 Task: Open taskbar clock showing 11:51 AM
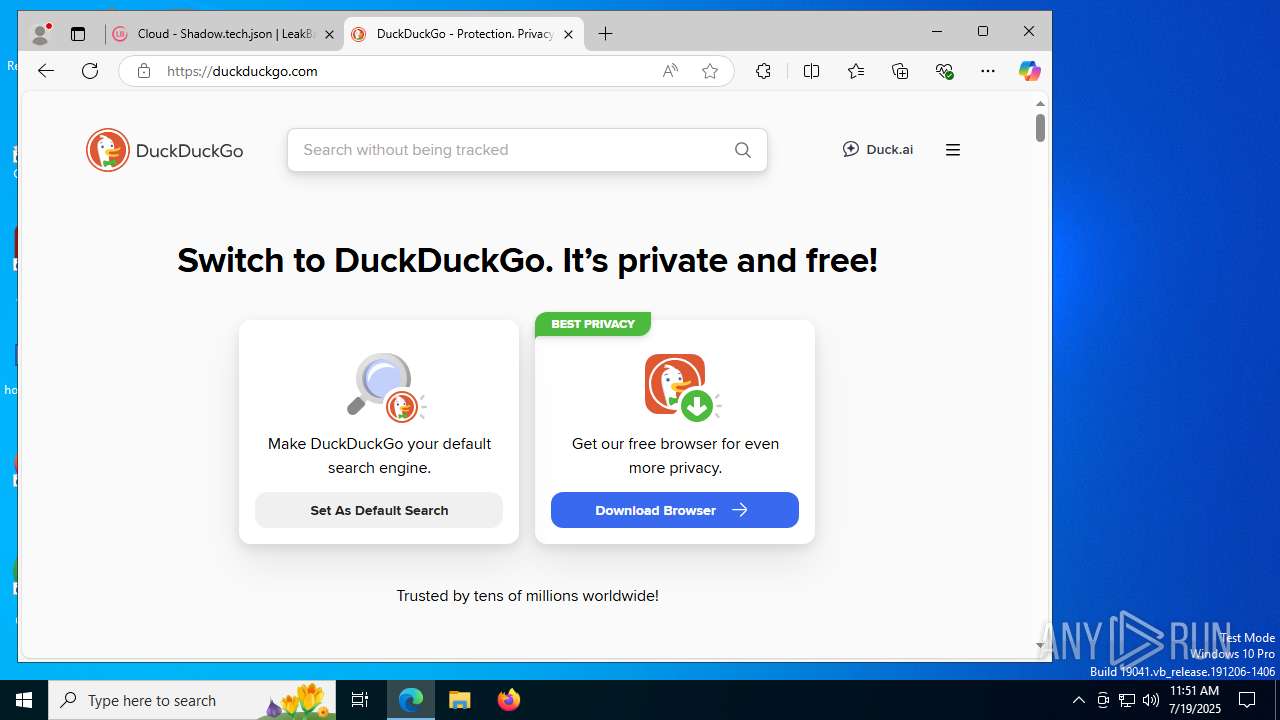(1195, 700)
